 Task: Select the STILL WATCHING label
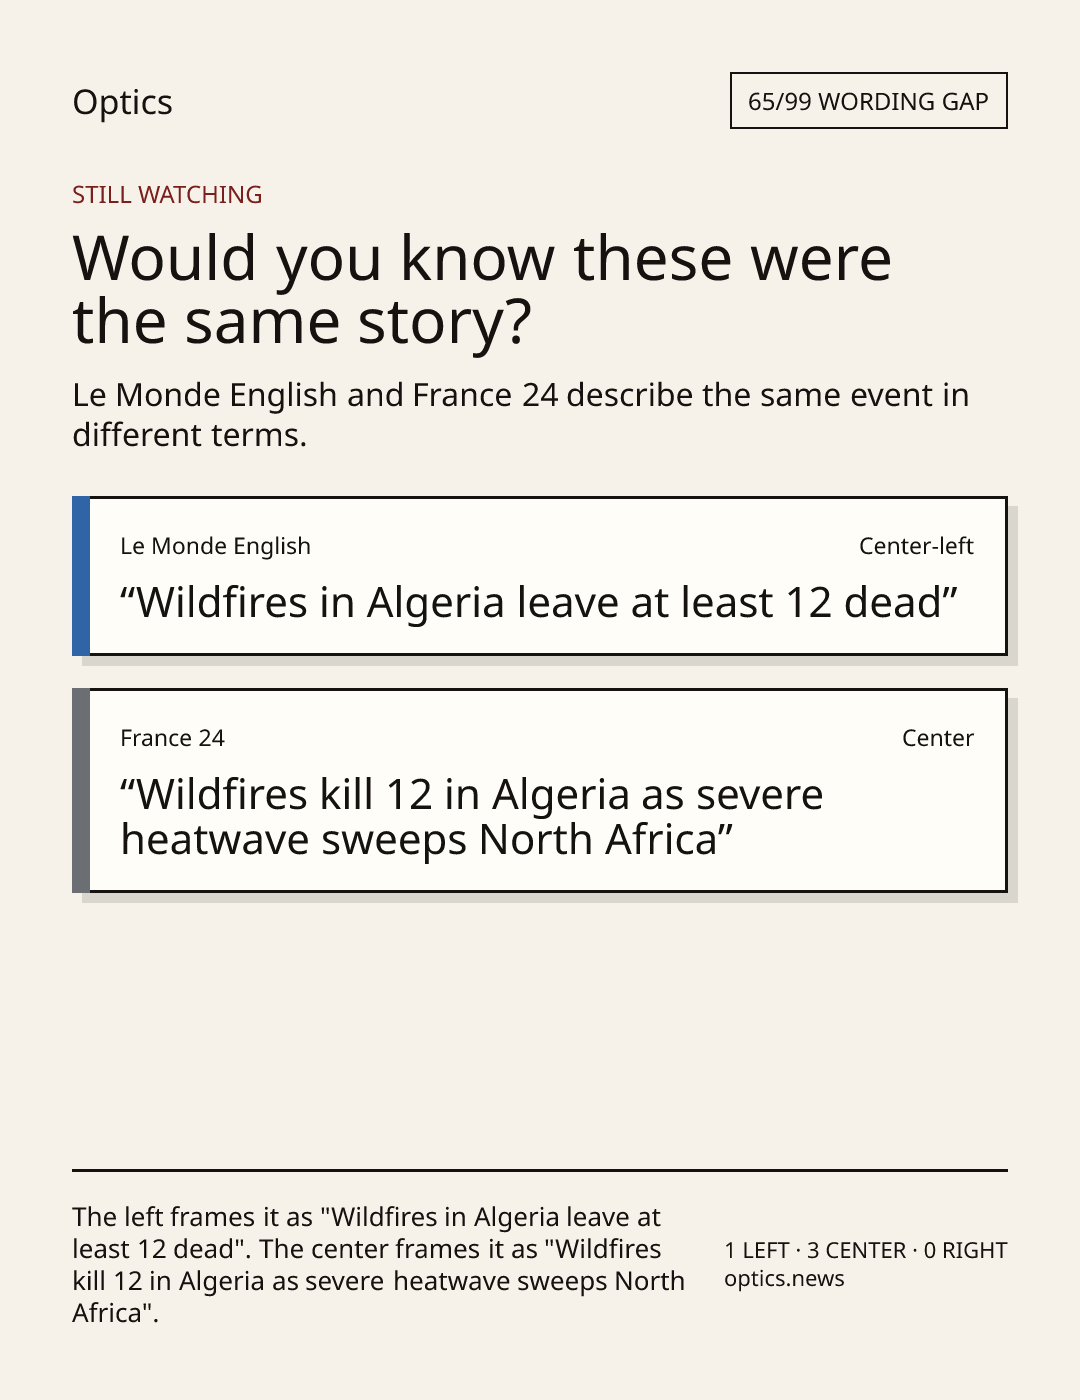(167, 195)
